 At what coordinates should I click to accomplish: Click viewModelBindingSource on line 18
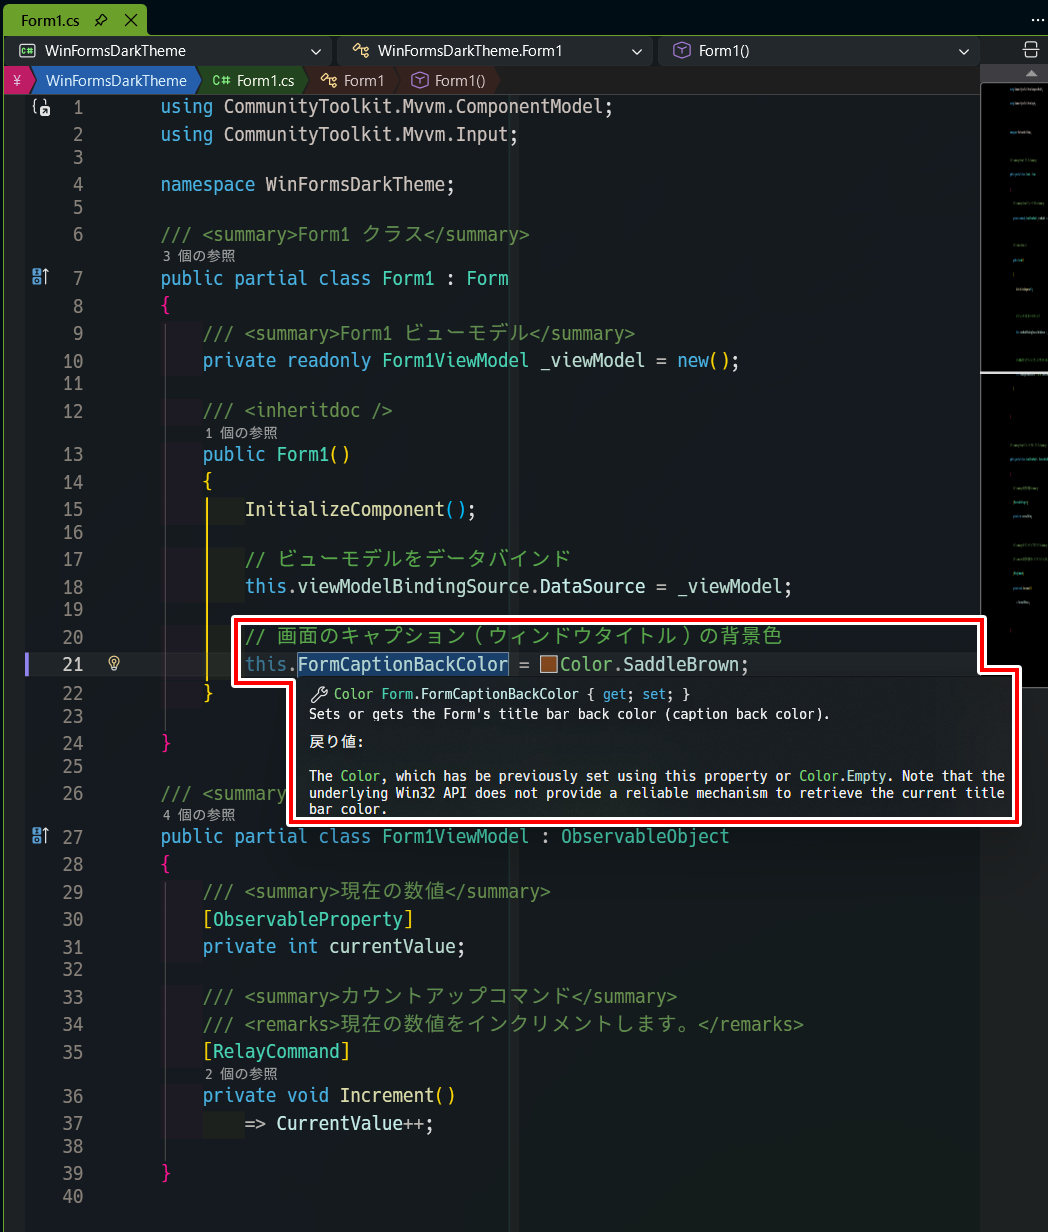413,586
